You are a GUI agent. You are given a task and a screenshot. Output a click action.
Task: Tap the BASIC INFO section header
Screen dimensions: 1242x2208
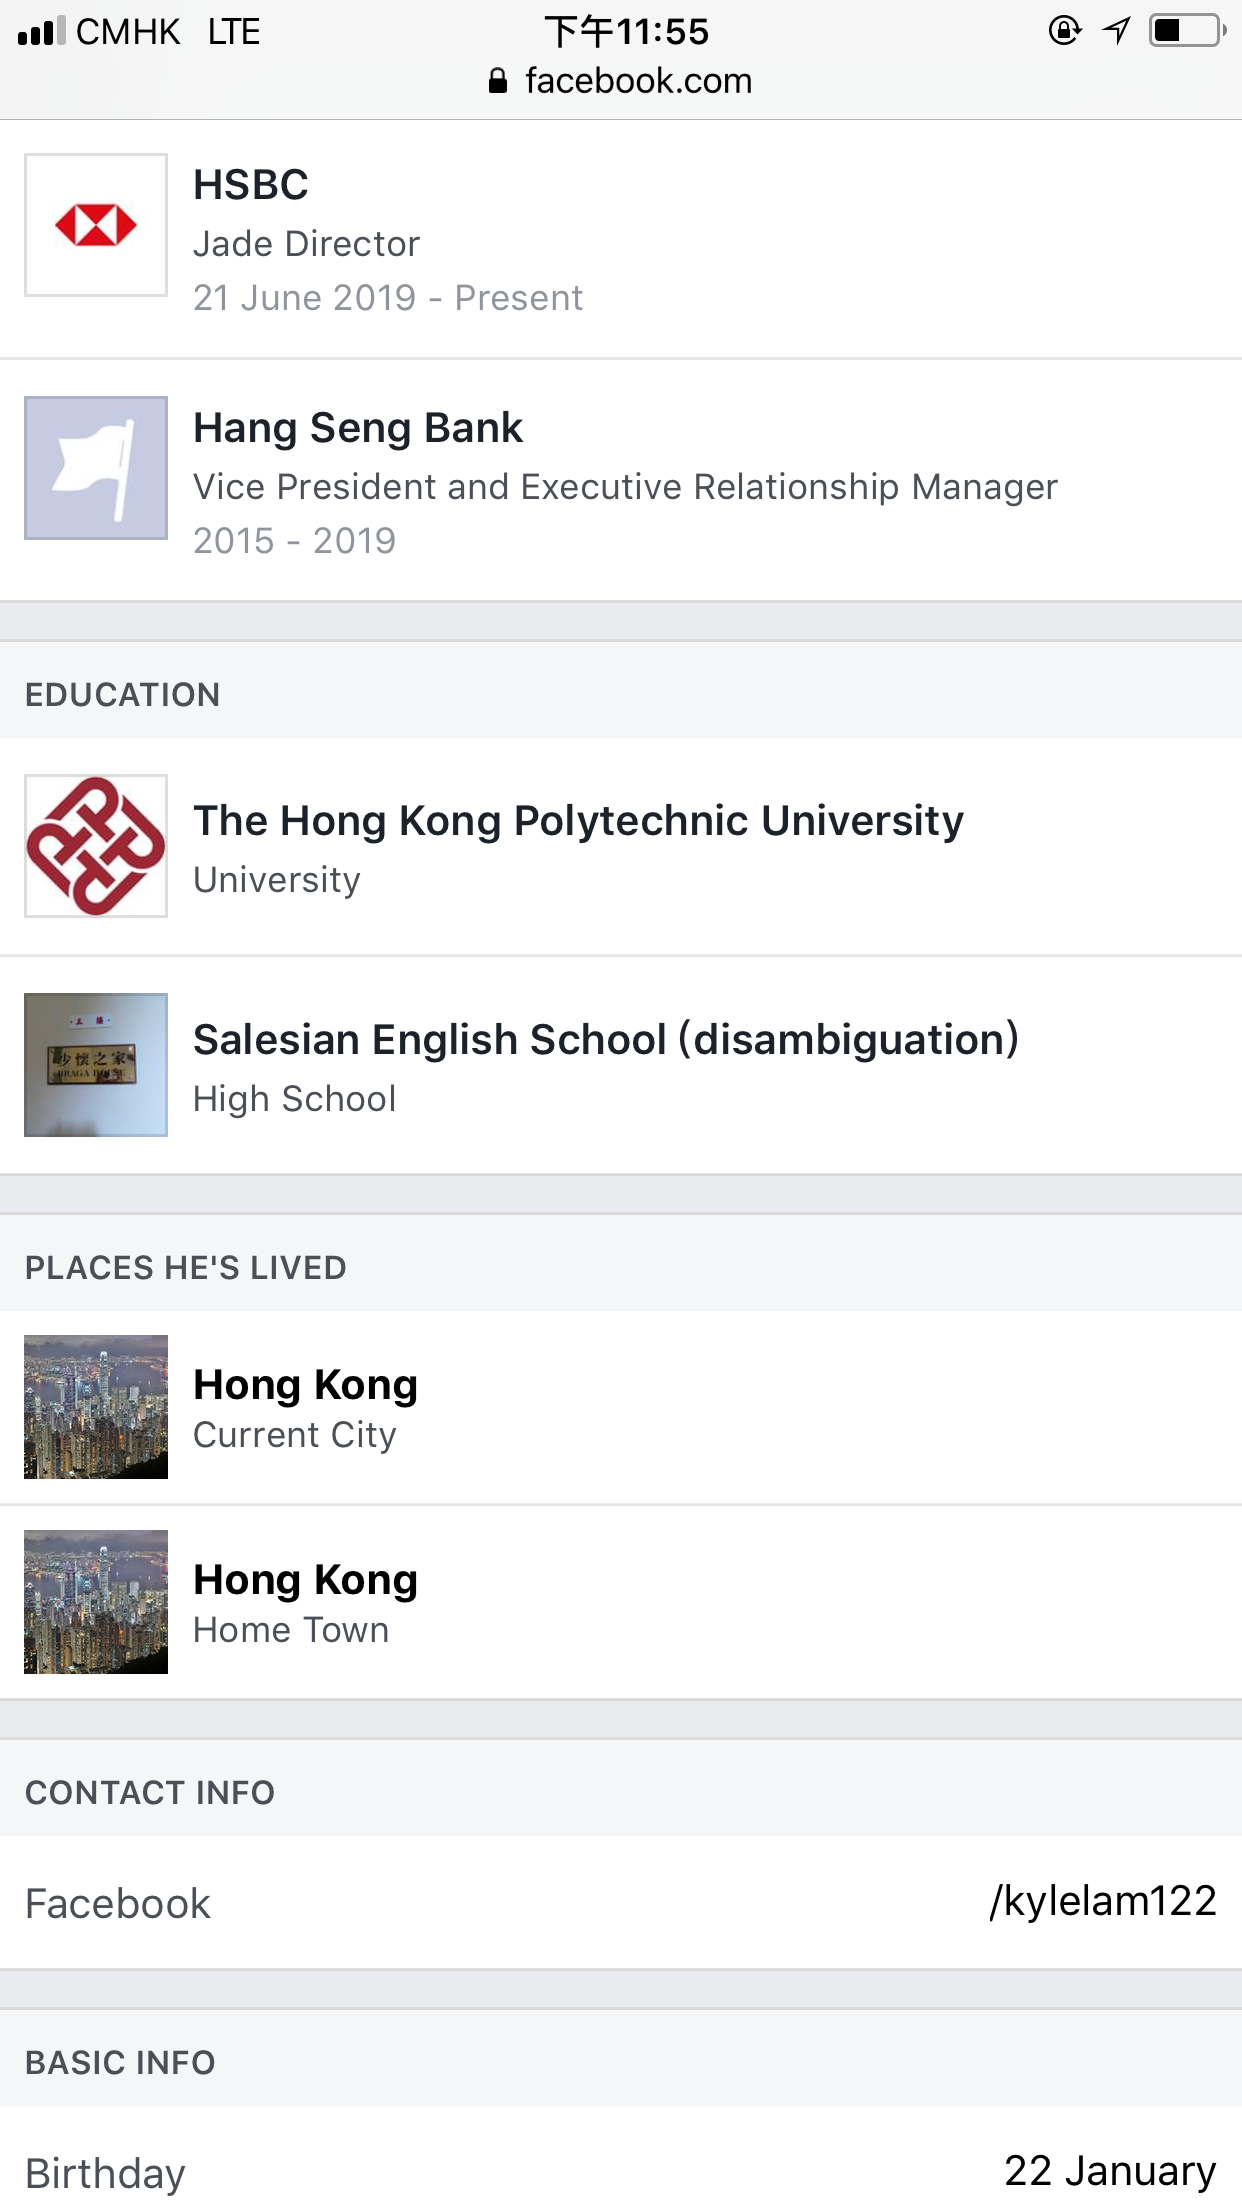coord(120,2063)
